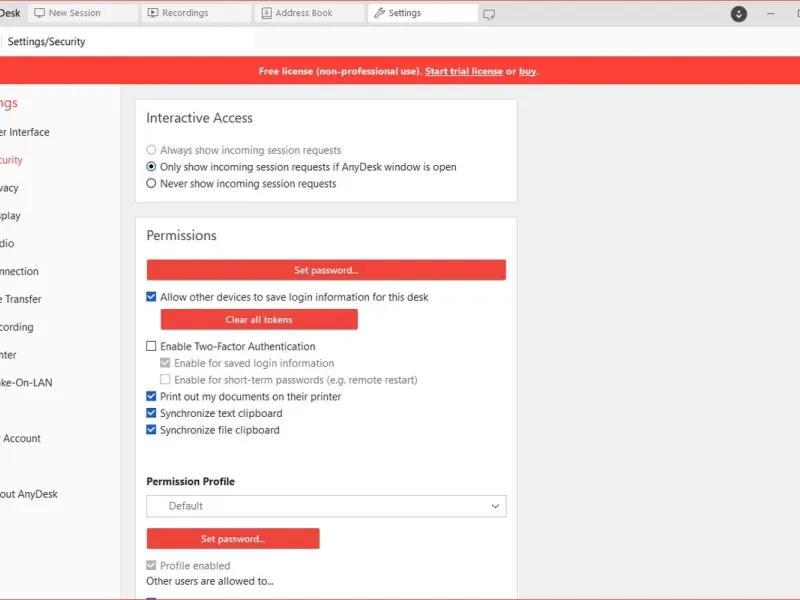
Task: Open Audio settings in sidebar
Action: coord(7,243)
